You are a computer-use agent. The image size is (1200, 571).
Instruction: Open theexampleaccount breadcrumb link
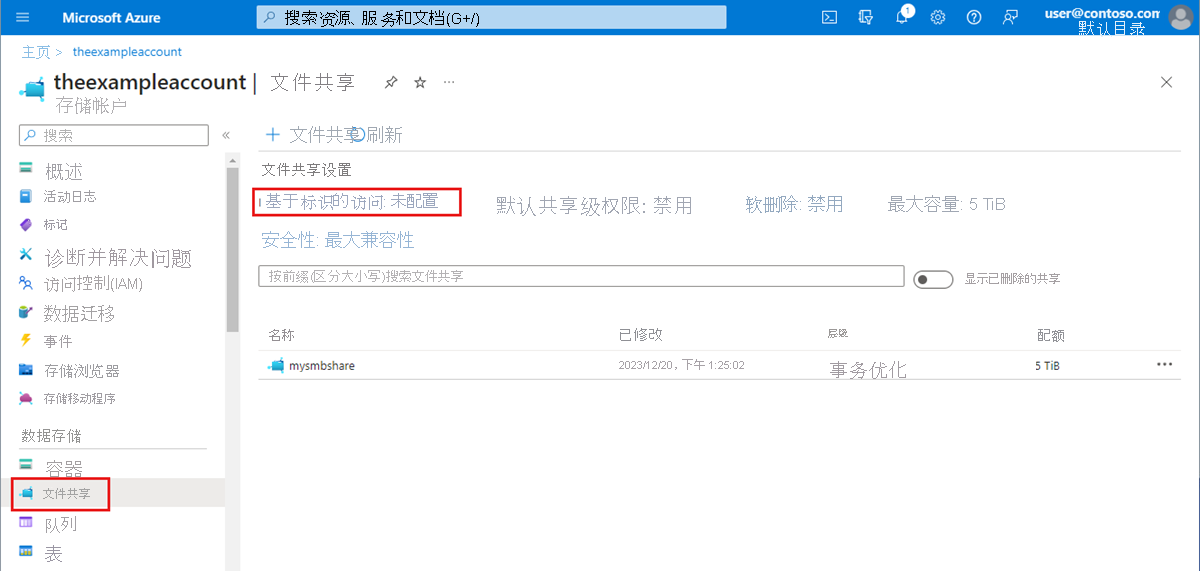pos(127,51)
